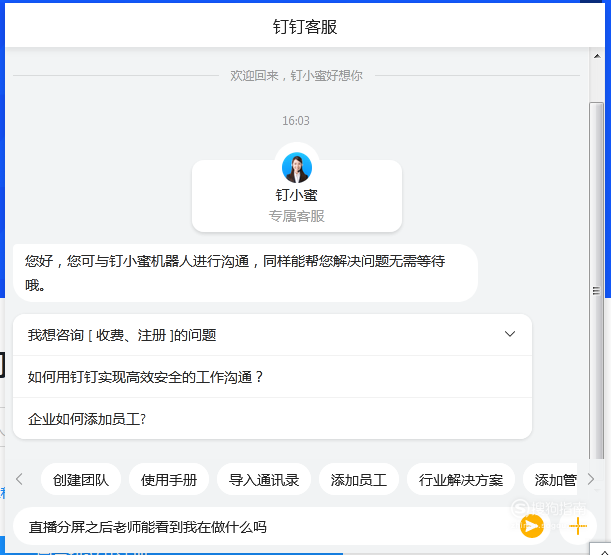Open the orange plus attachment button
611x555 pixels.
tap(578, 526)
